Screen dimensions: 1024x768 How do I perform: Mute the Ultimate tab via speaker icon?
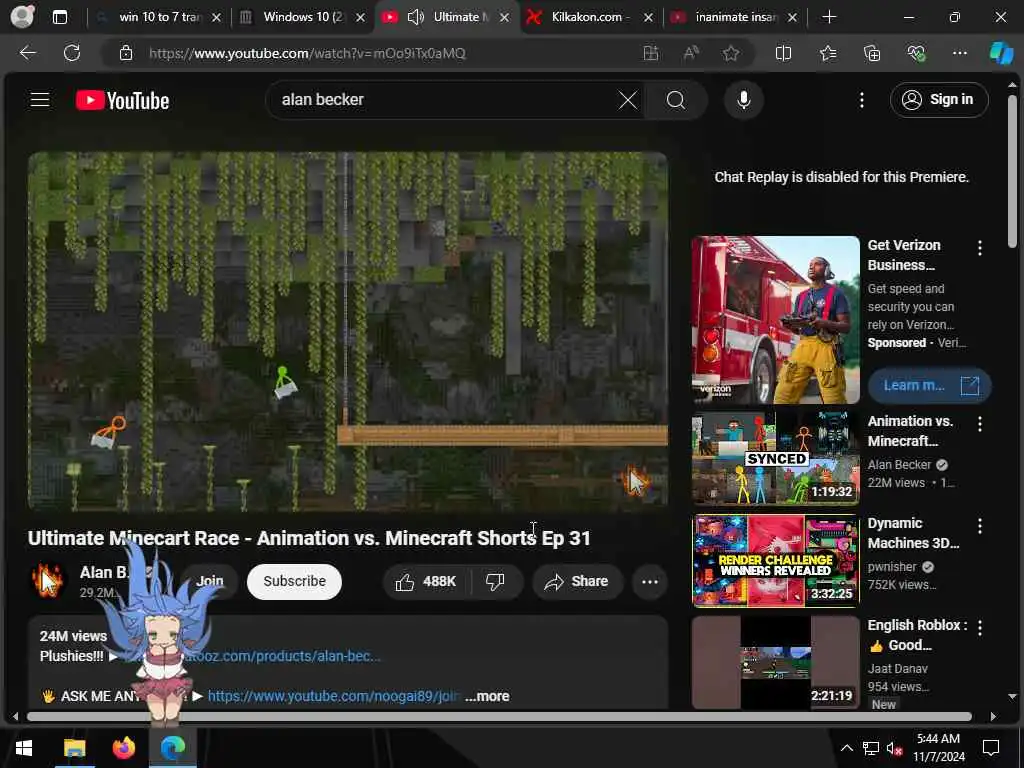(x=416, y=17)
